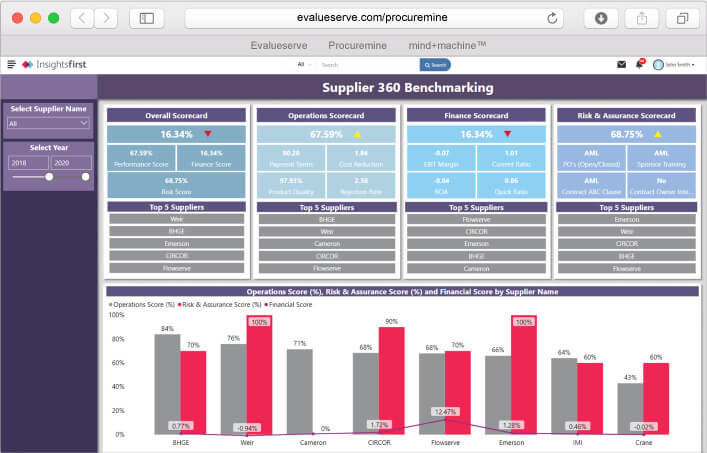Open the Procuremine bookmark
This screenshot has height=453, width=707.
tap(357, 46)
